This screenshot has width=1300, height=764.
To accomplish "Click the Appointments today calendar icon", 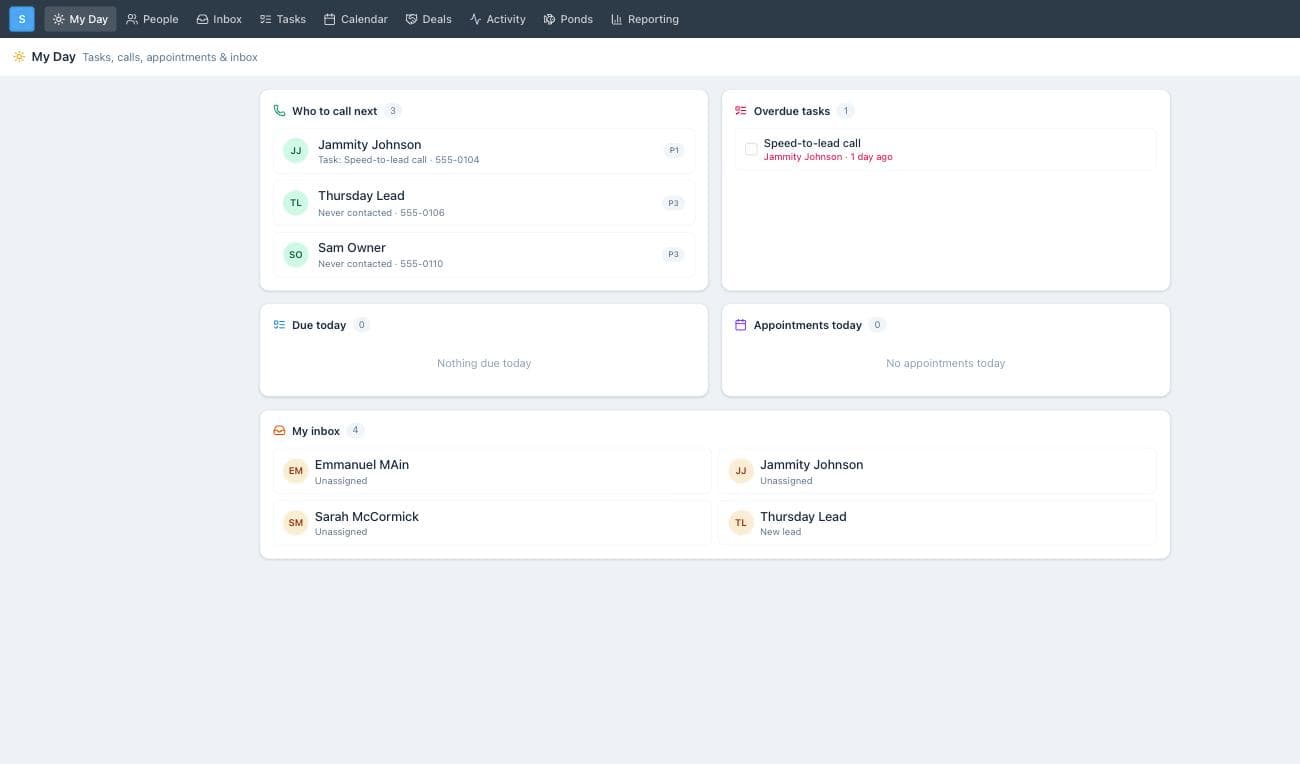I will point(741,325).
